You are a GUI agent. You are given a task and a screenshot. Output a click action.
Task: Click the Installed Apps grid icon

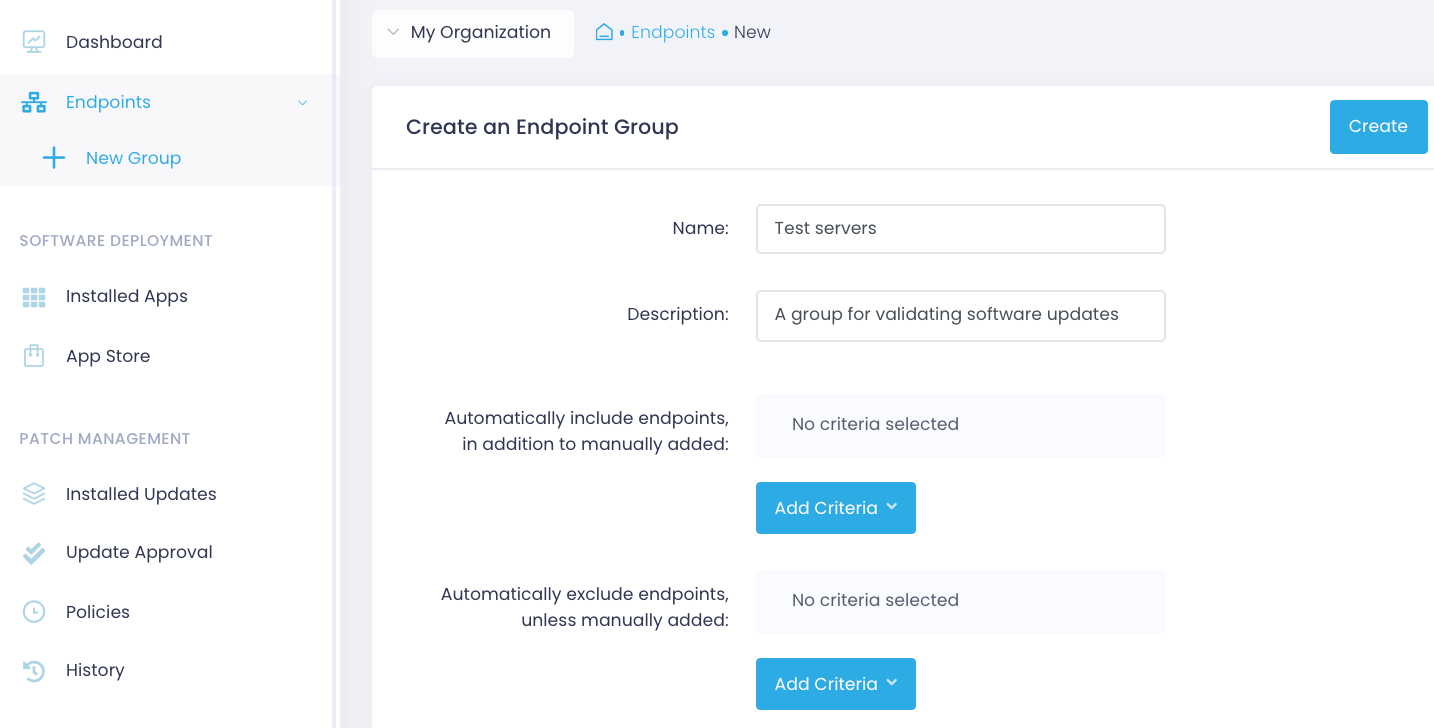tap(34, 296)
